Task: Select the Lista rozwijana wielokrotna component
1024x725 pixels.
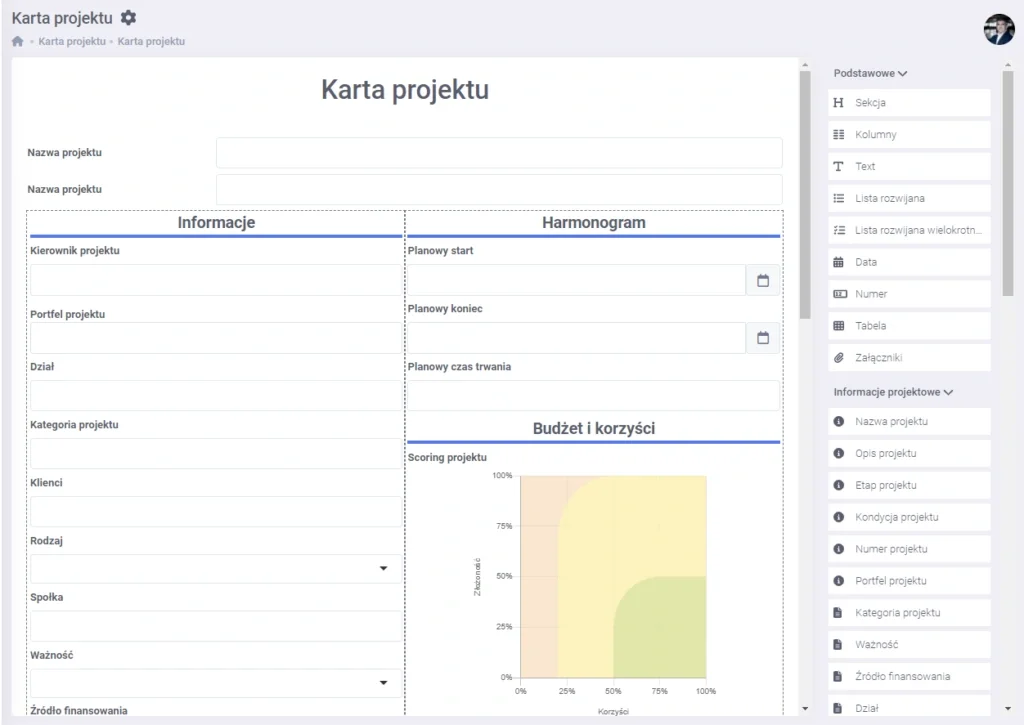Action: 909,230
